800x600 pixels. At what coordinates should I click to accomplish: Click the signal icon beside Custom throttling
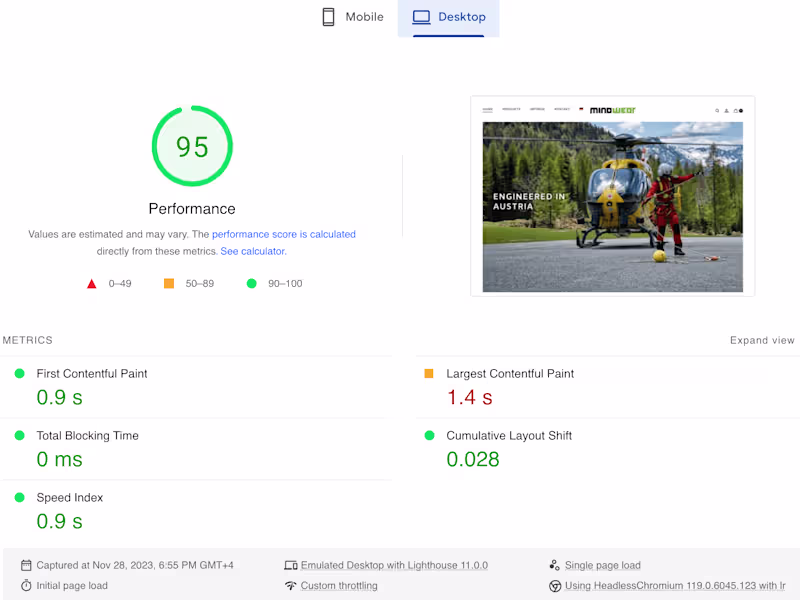290,586
